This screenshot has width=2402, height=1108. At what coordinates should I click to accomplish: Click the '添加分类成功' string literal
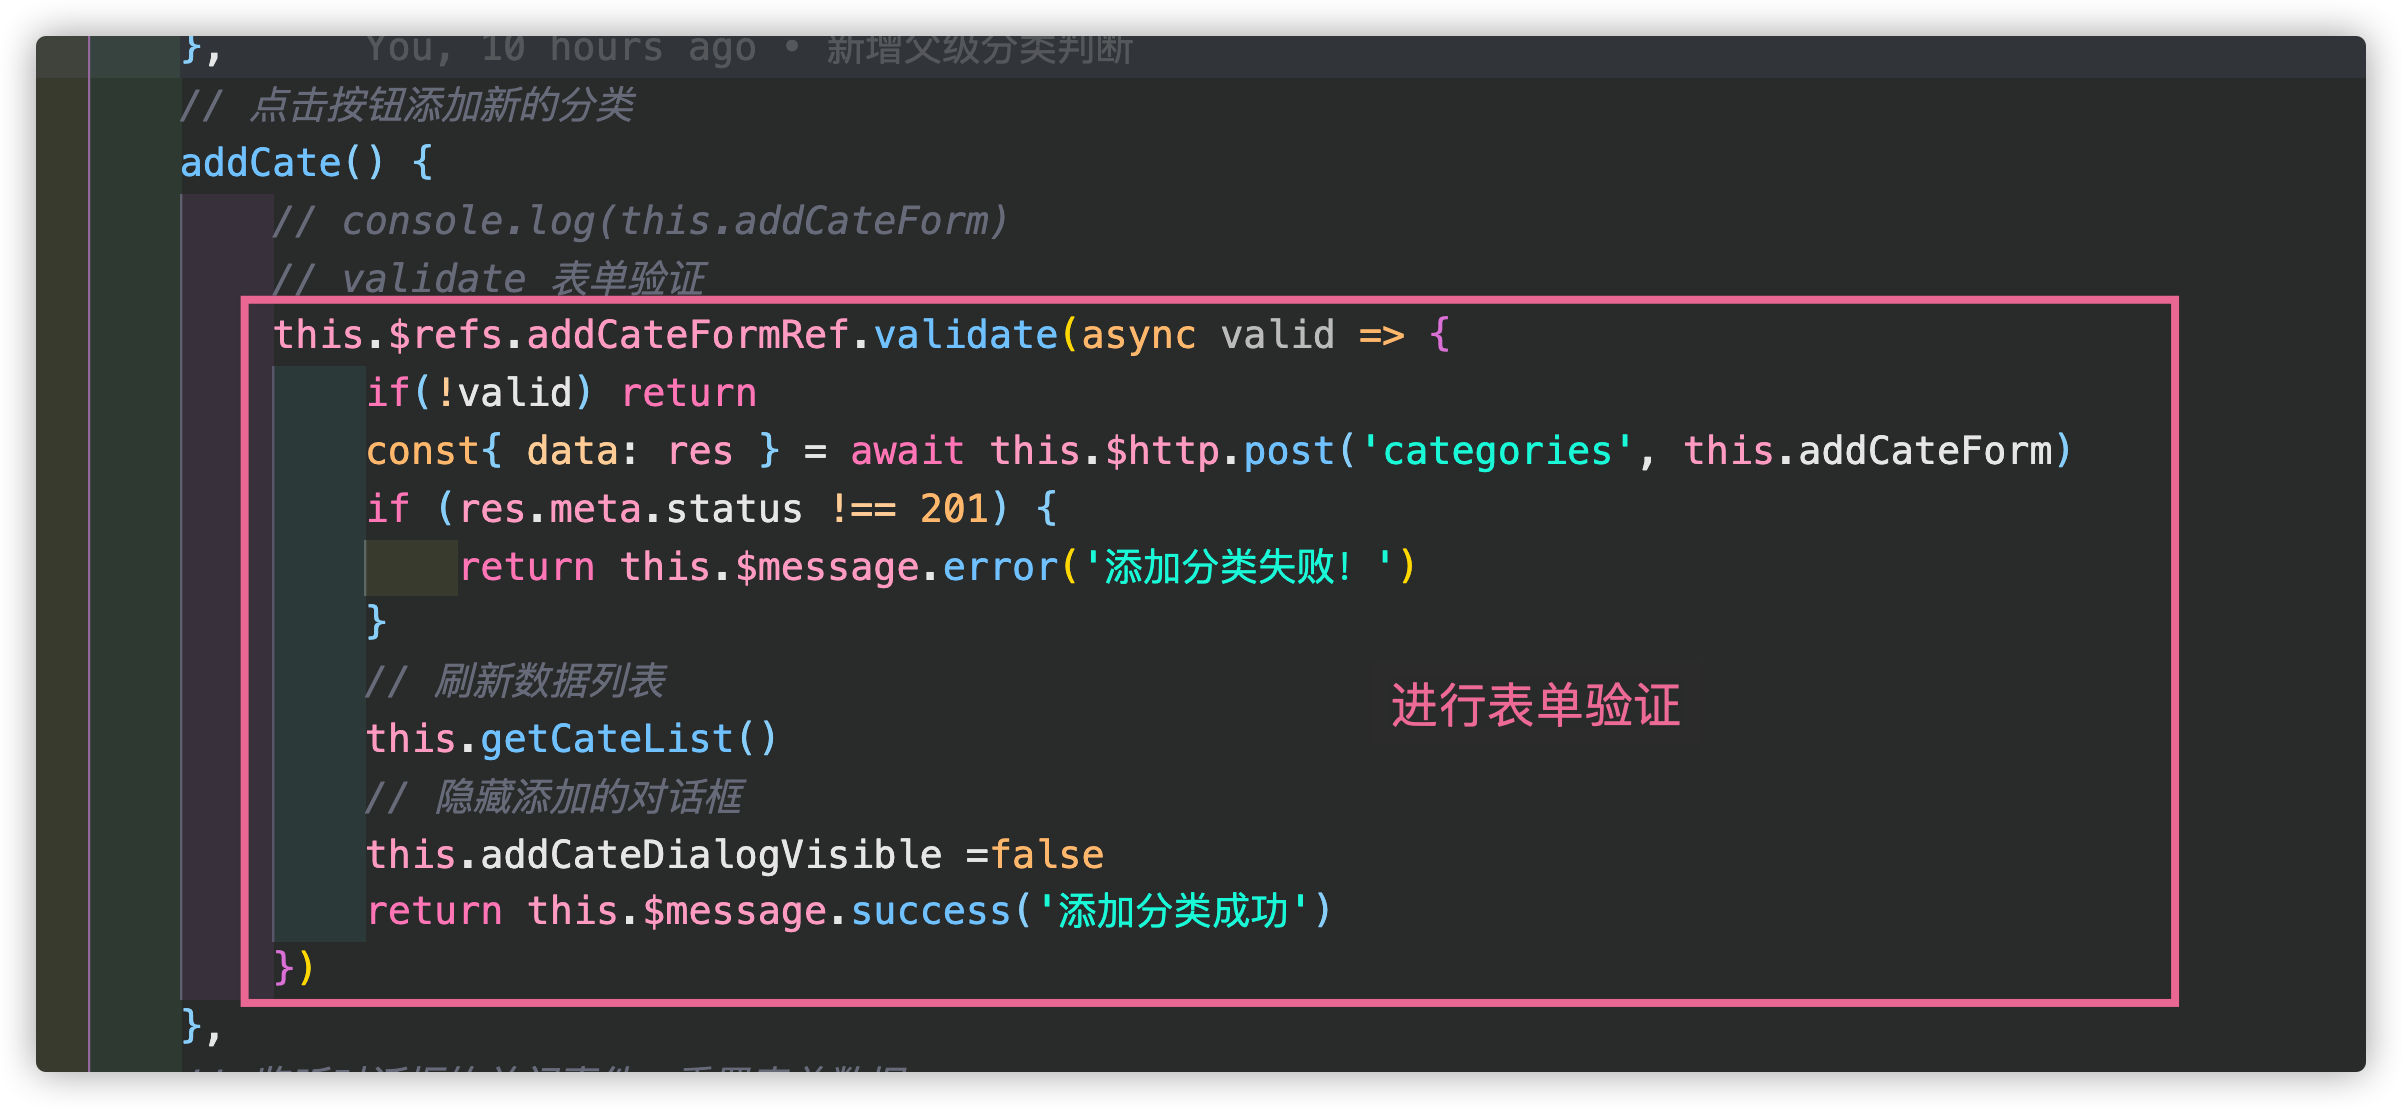click(1173, 912)
